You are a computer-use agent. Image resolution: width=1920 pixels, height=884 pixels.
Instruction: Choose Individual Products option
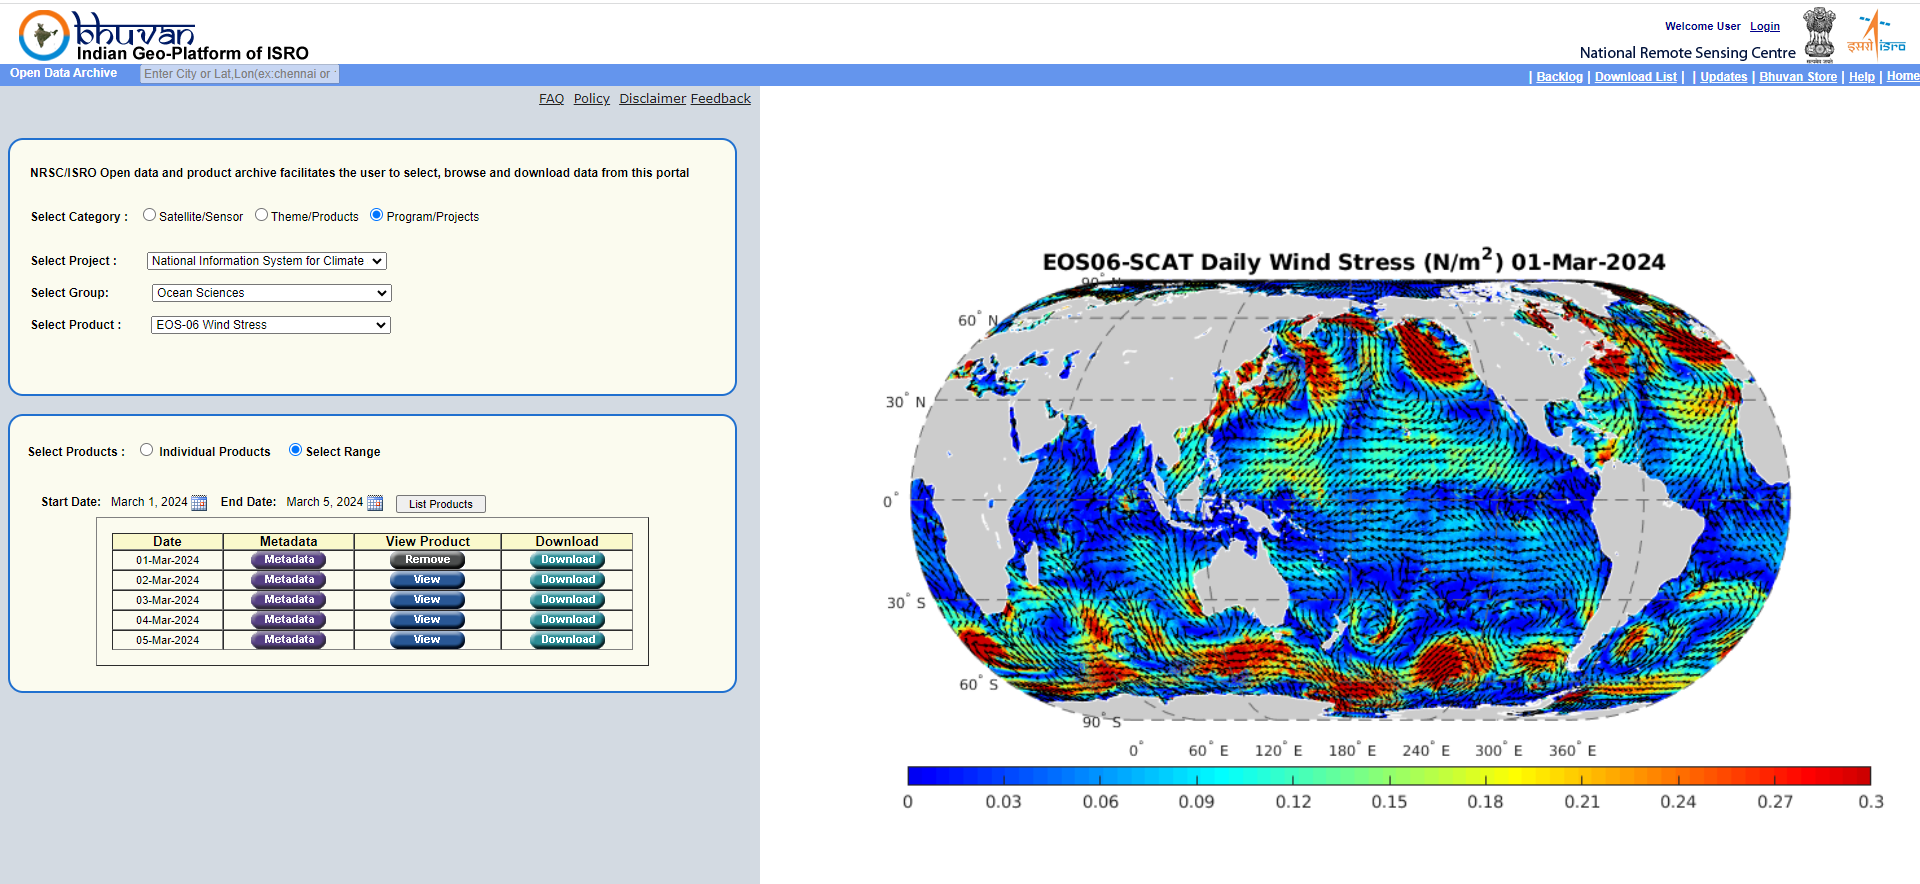tap(147, 450)
